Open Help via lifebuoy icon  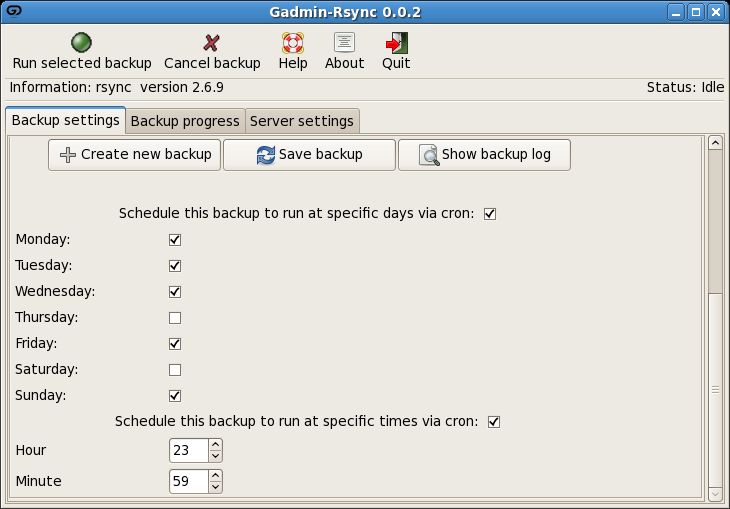pos(293,43)
